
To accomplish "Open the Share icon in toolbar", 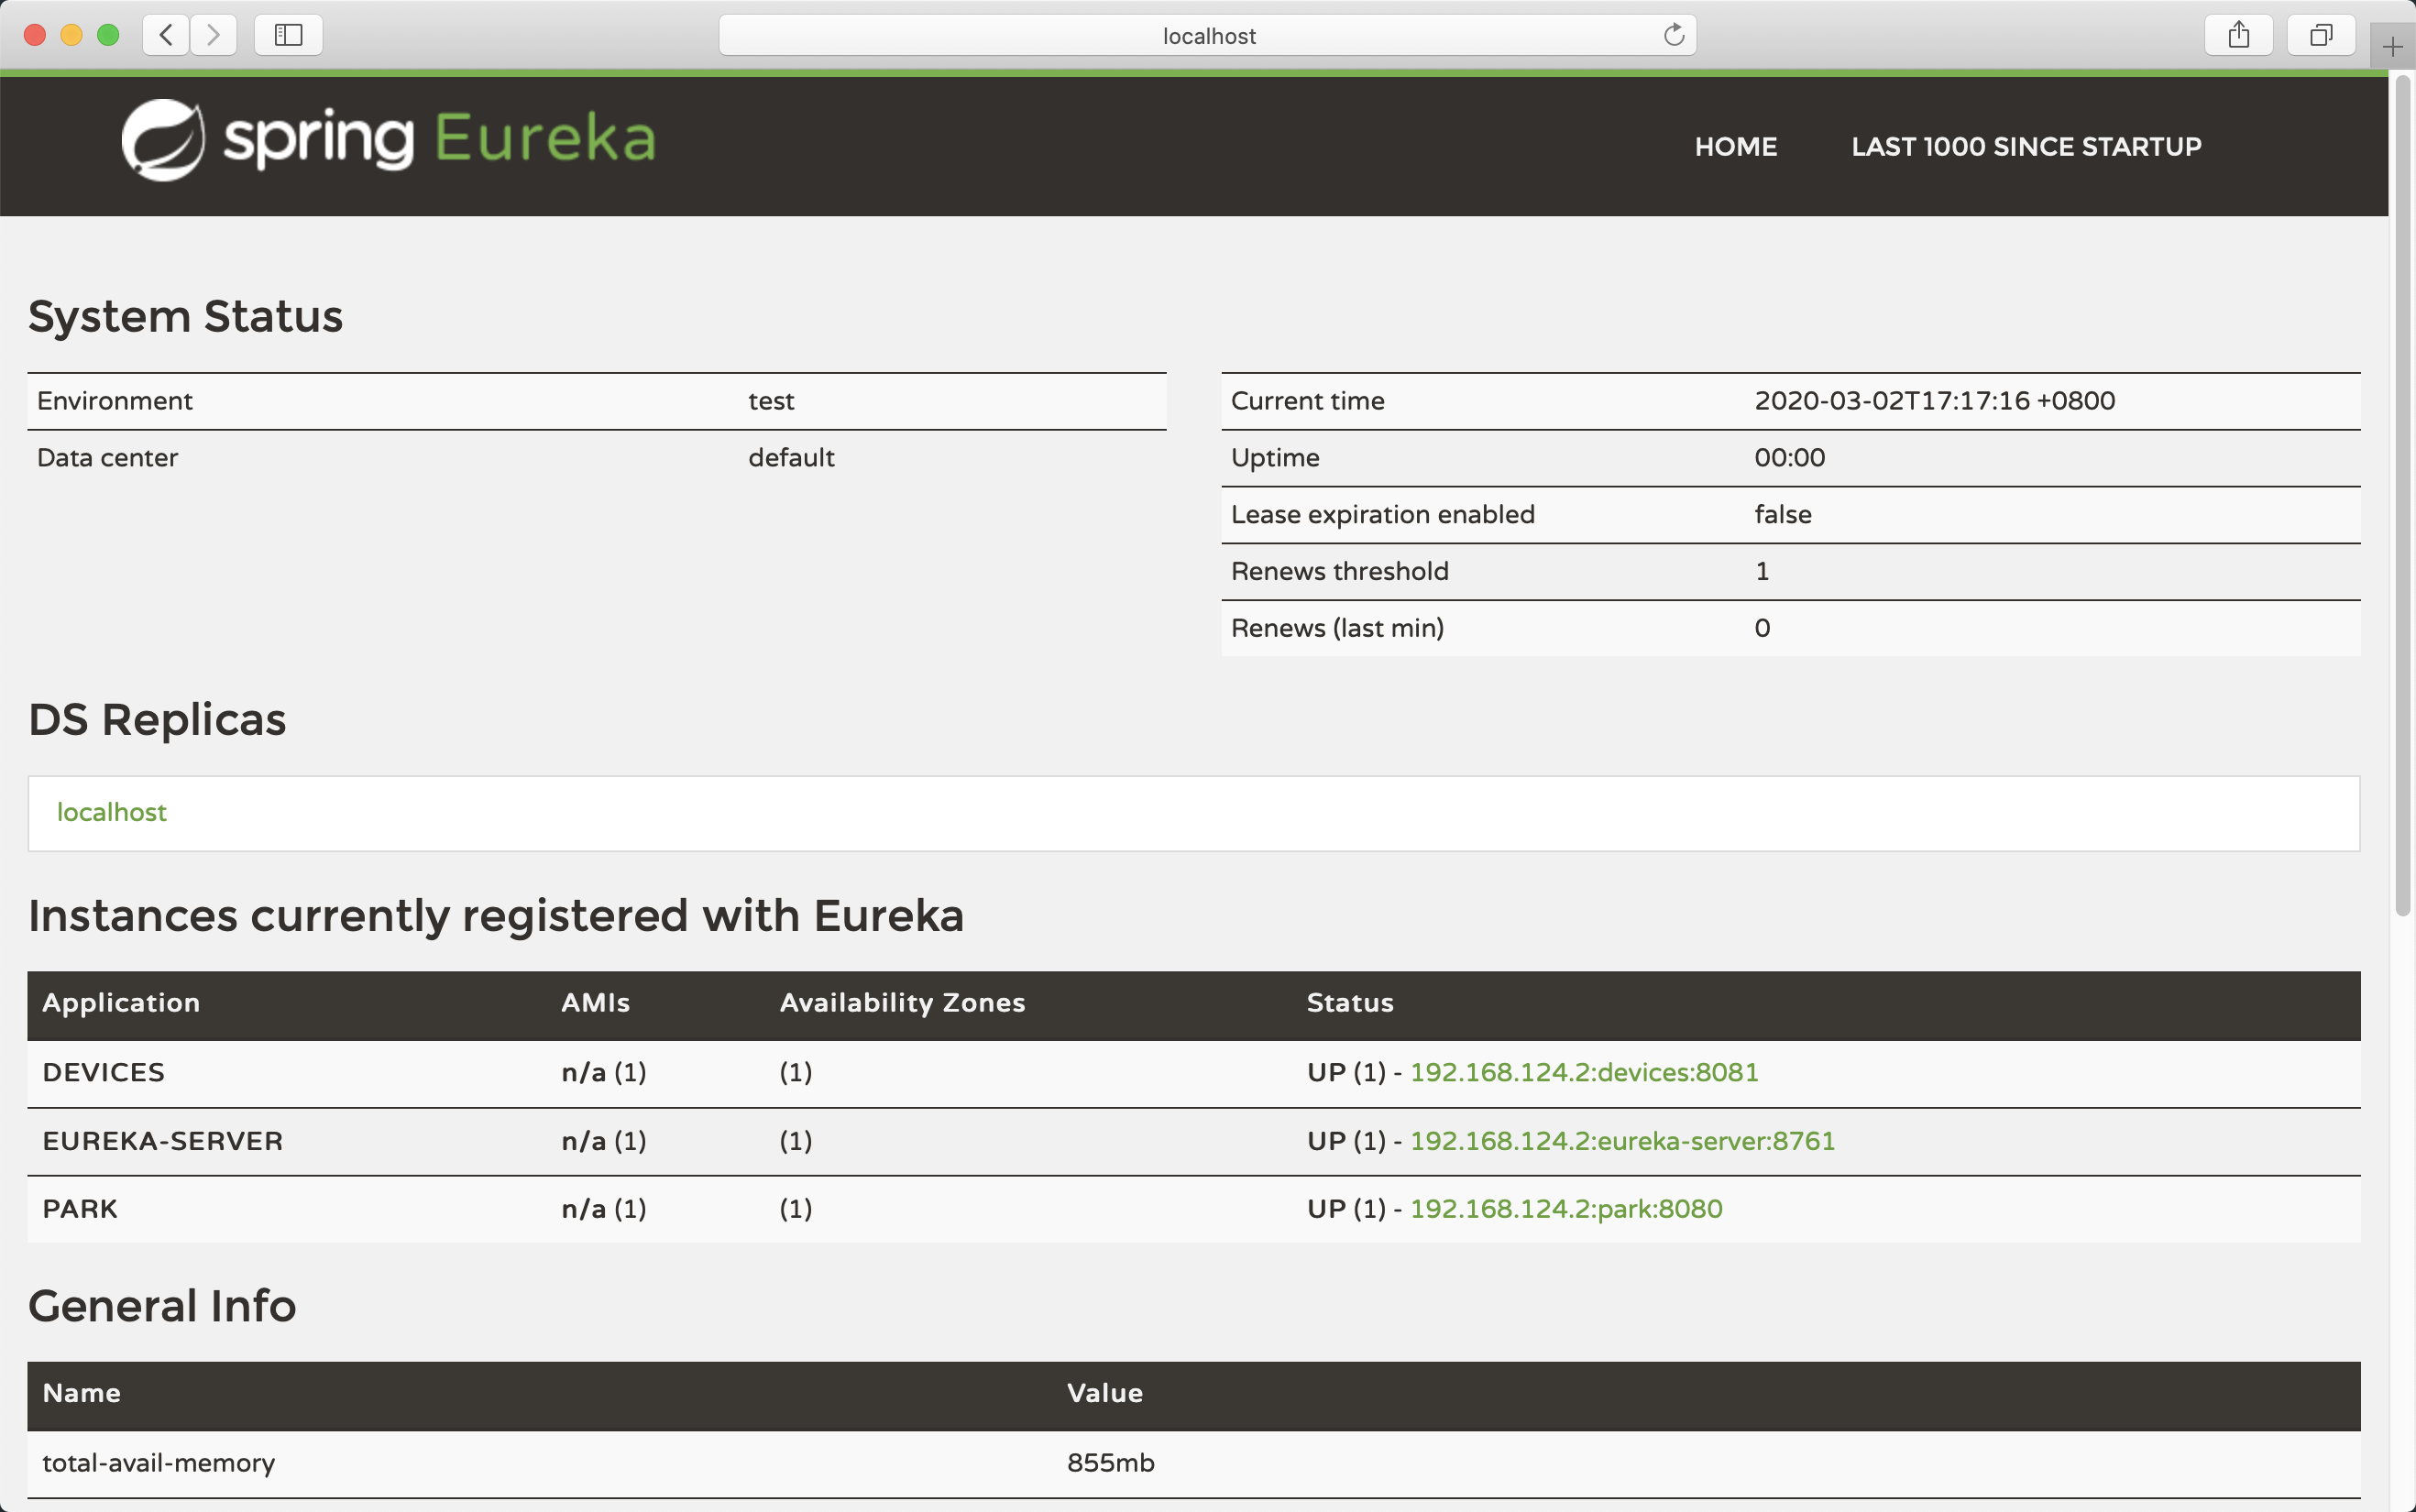I will 2238,36.
